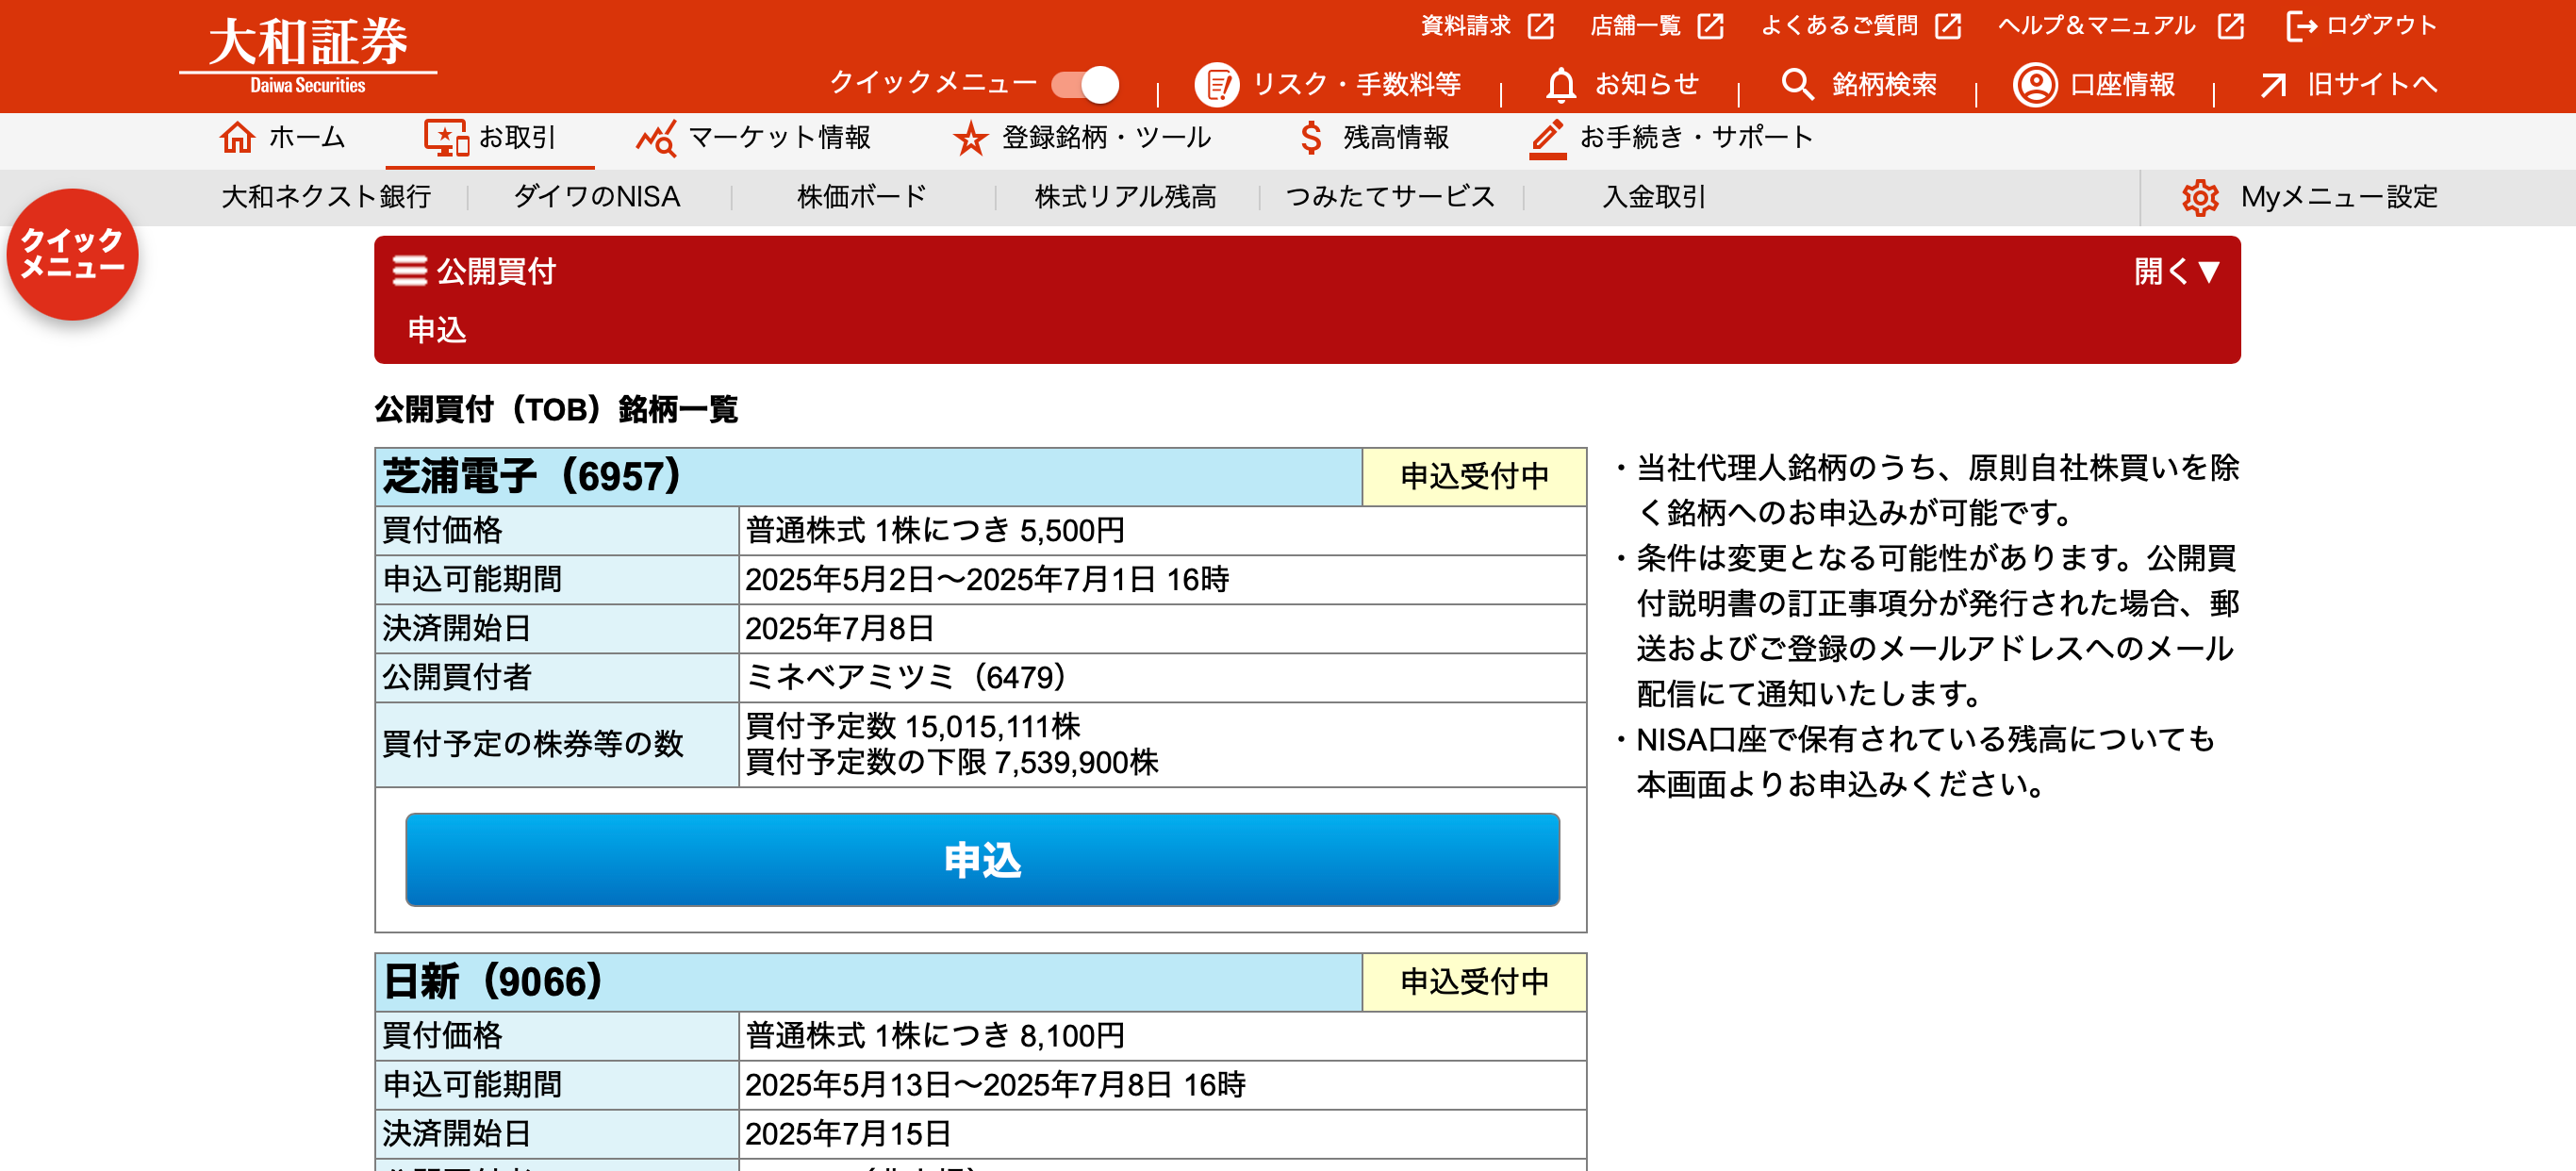The height and width of the screenshot is (1171, 2576).
Task: Click リスク・手数料等 link text
Action: coord(1357,85)
